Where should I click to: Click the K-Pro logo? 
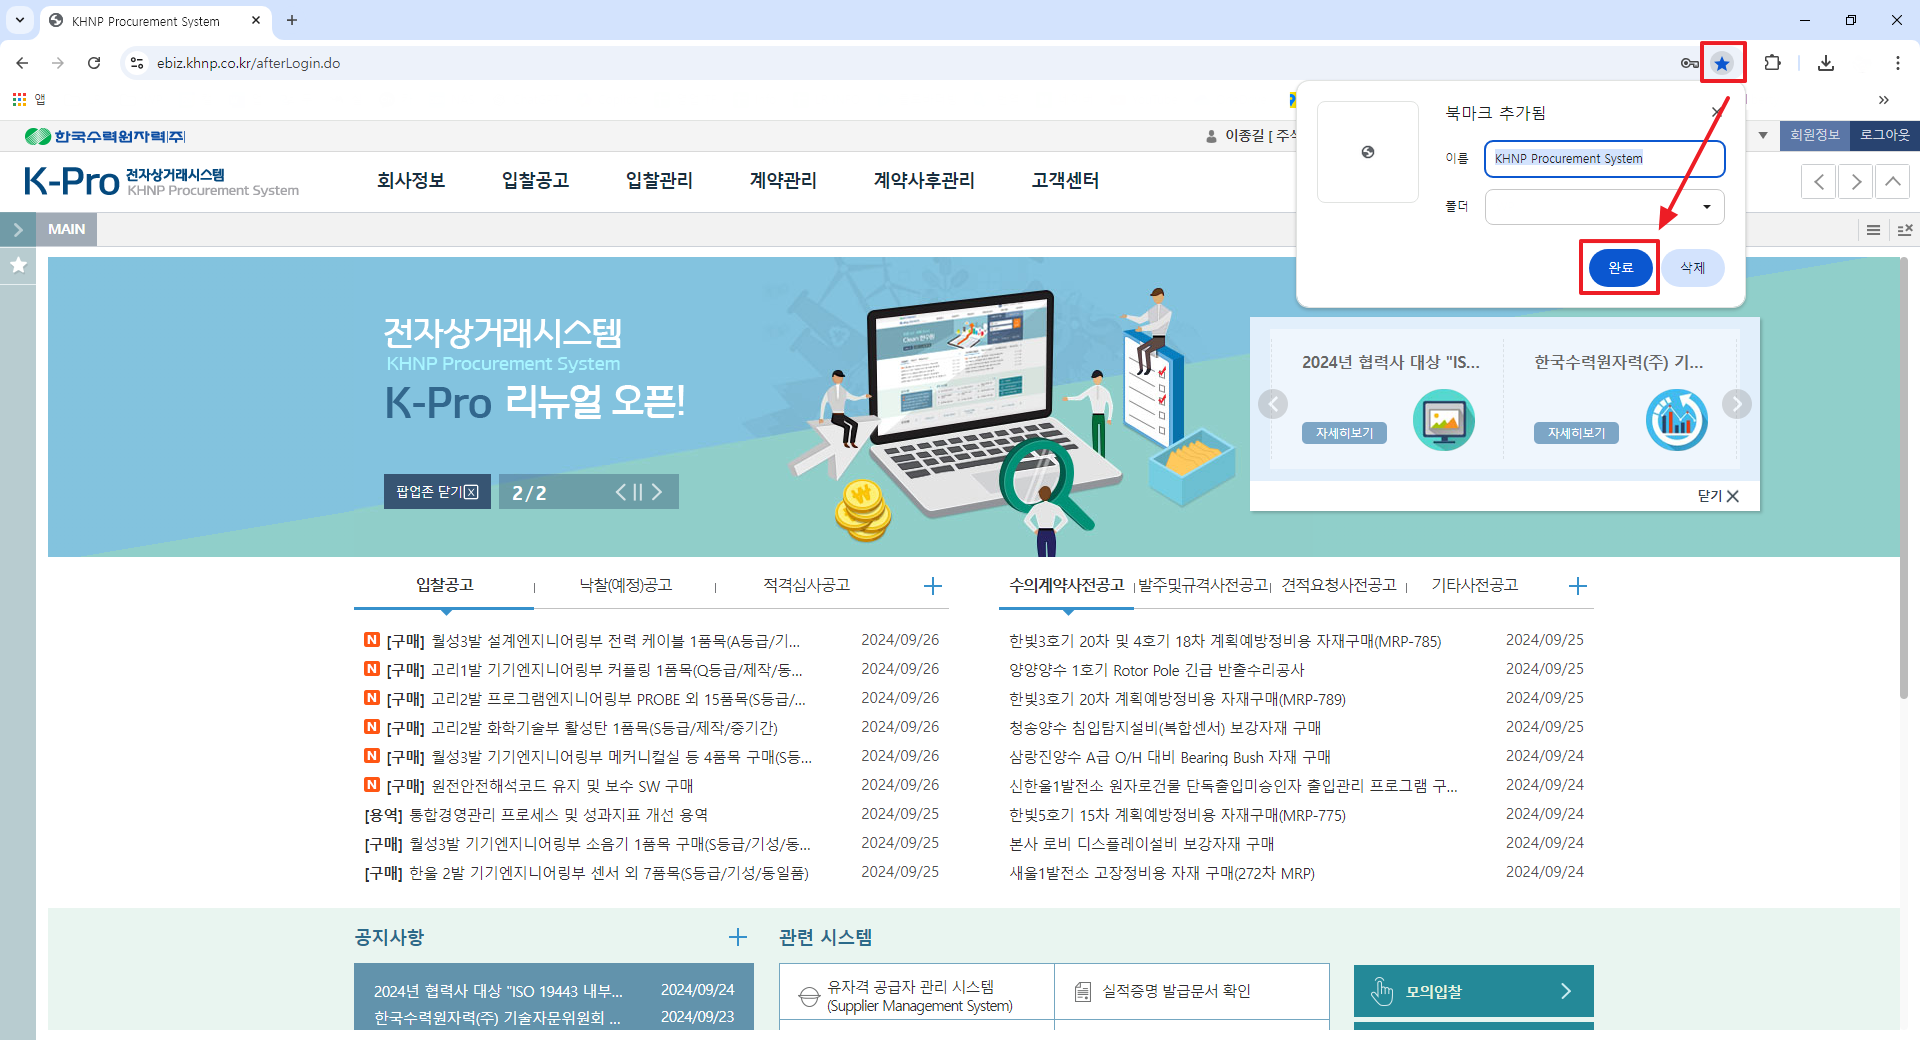161,181
